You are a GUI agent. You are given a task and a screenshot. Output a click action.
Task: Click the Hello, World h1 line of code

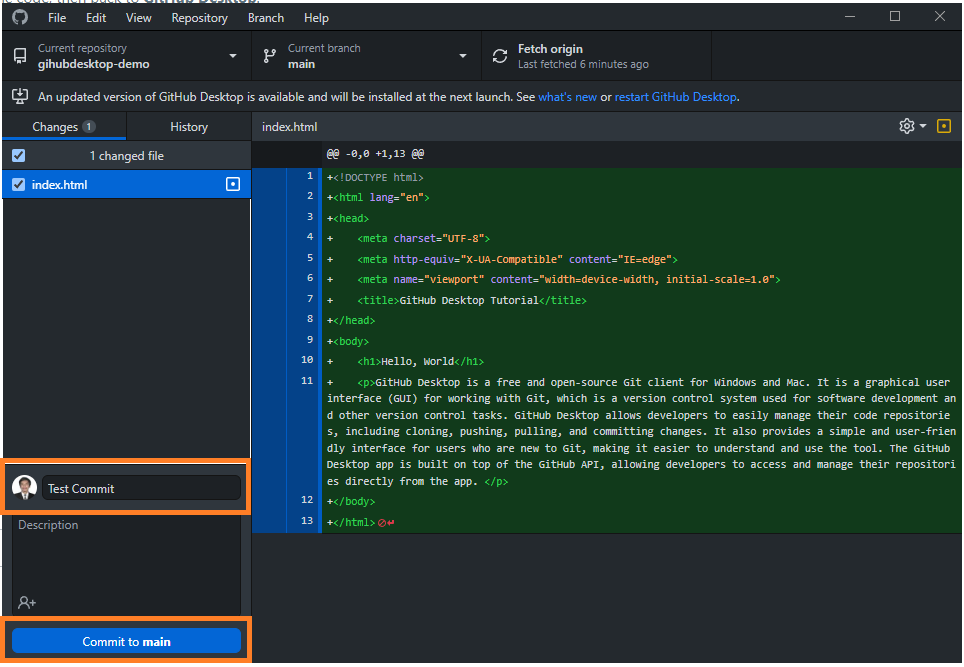pyautogui.click(x=421, y=361)
